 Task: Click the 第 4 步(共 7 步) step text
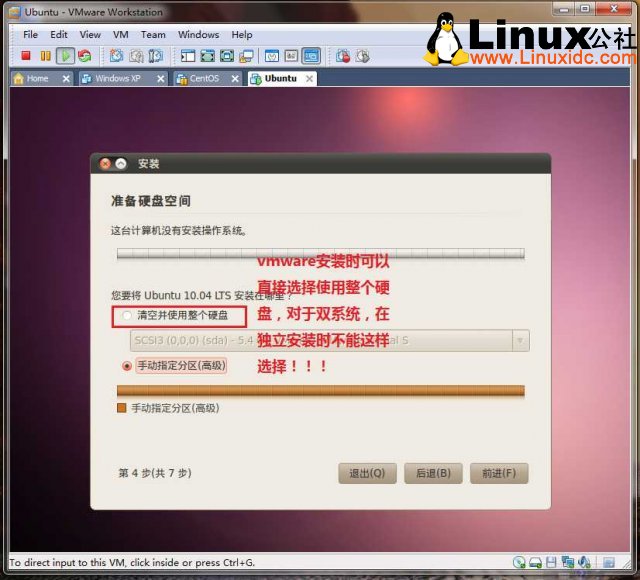[x=155, y=473]
